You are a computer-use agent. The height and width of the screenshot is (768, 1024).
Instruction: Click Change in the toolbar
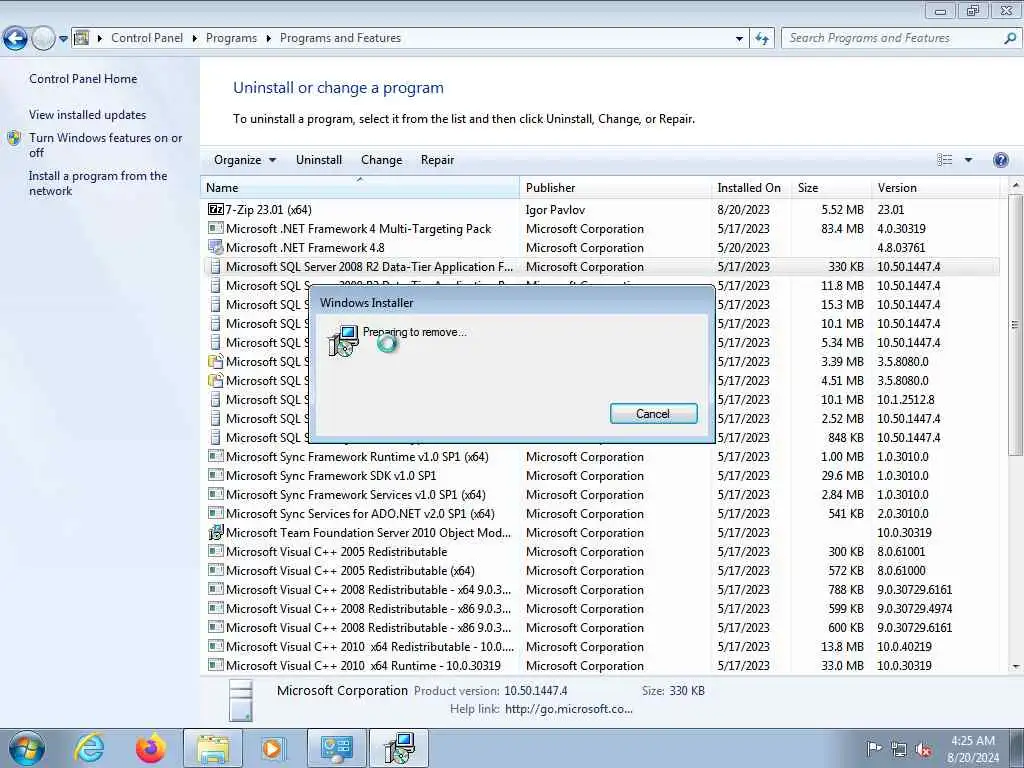(x=381, y=160)
